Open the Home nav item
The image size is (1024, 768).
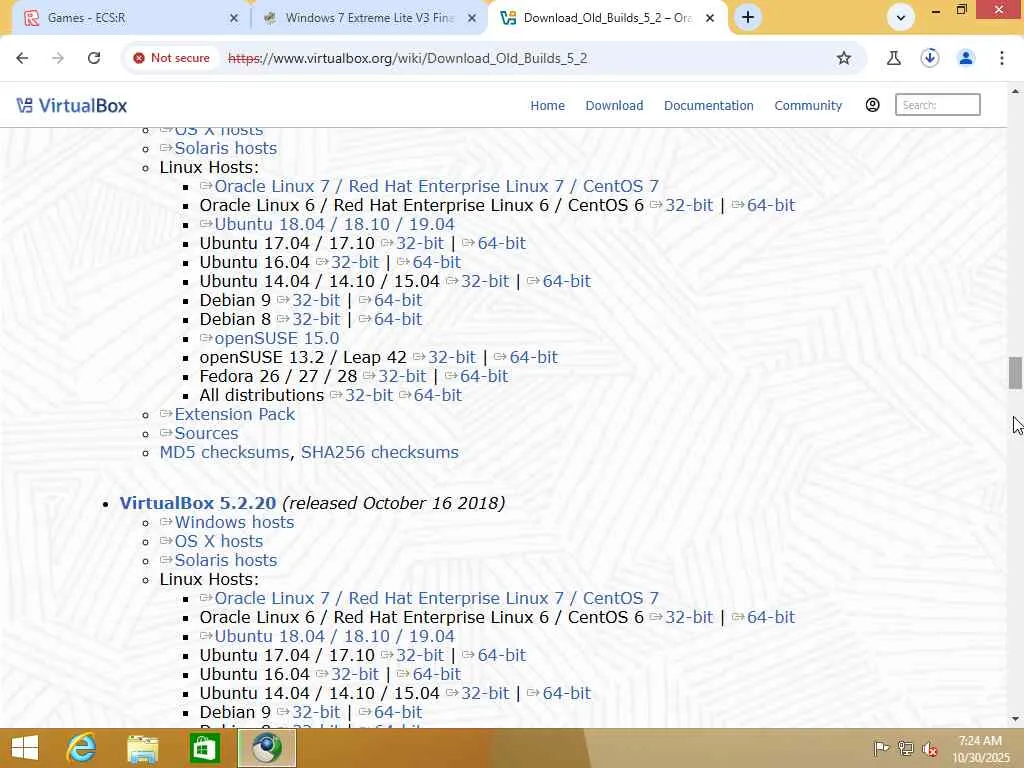point(547,105)
